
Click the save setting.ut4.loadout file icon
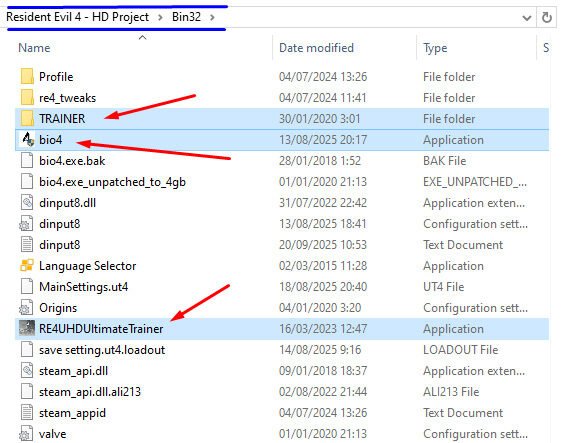tap(27, 350)
